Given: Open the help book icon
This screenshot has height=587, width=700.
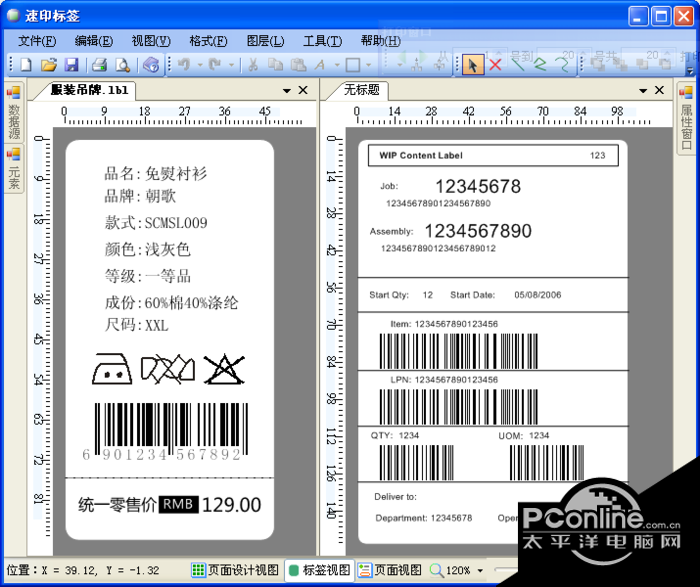Looking at the screenshot, I should (x=151, y=65).
